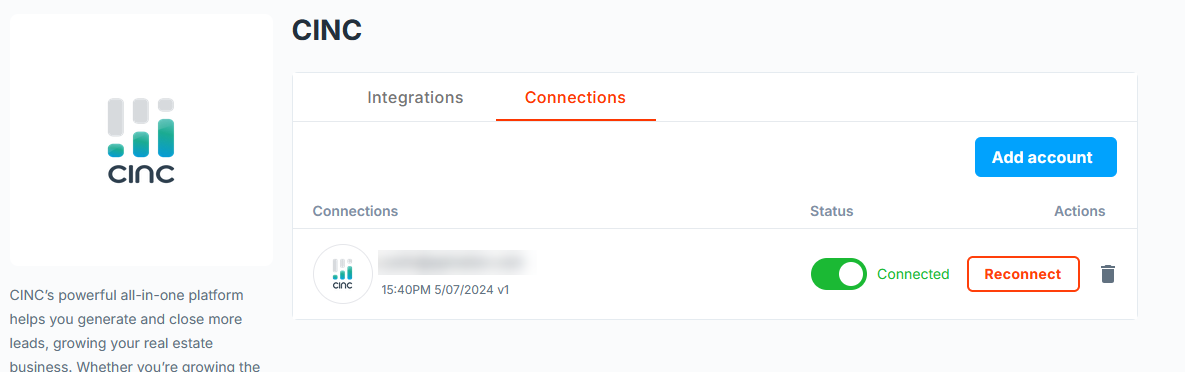The width and height of the screenshot is (1185, 372).
Task: Open the CINC logo card on the left
Action: click(x=141, y=140)
